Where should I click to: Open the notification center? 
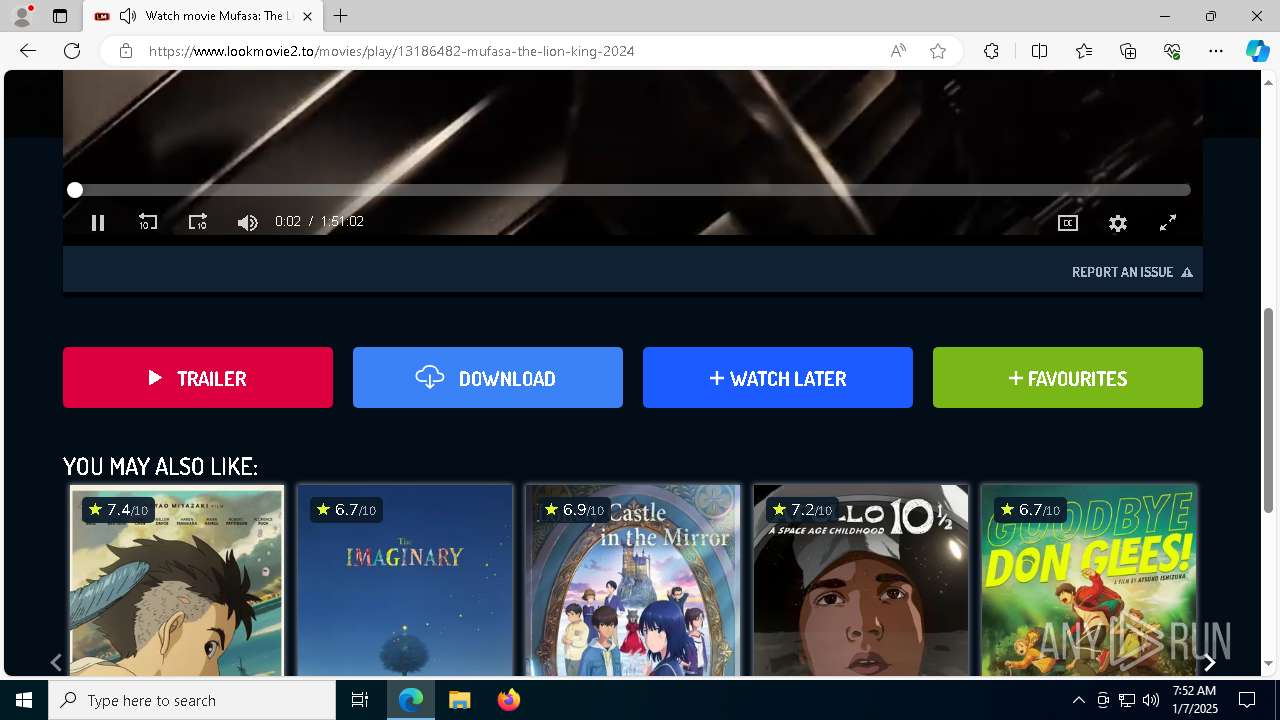click(x=1247, y=700)
